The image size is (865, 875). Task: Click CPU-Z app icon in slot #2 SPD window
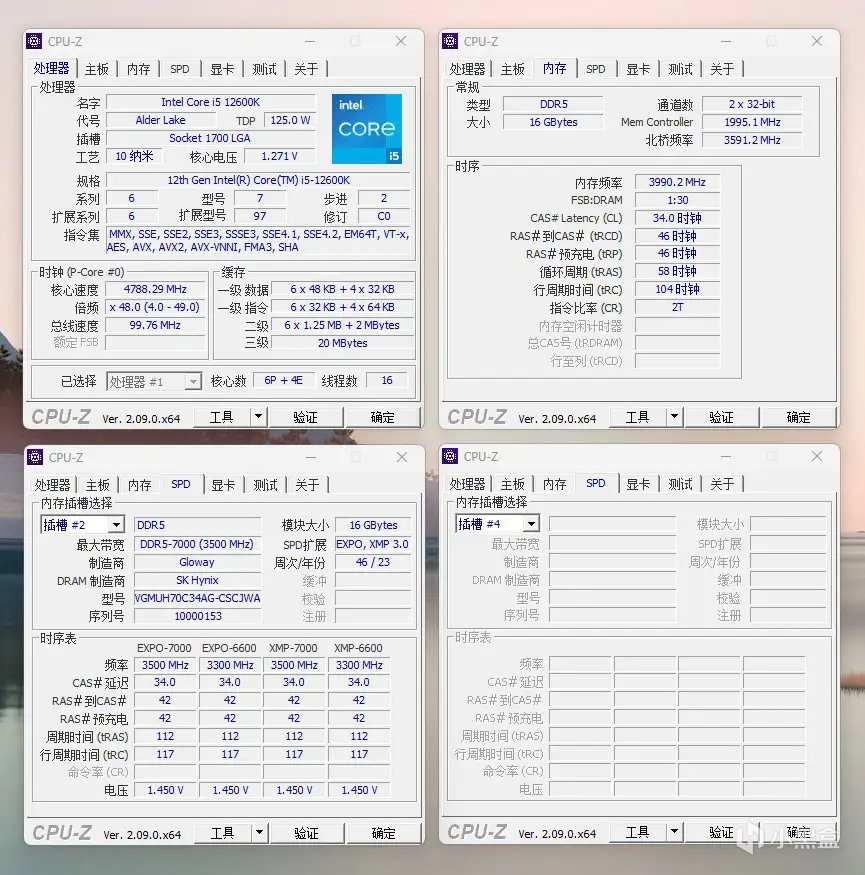click(x=35, y=457)
